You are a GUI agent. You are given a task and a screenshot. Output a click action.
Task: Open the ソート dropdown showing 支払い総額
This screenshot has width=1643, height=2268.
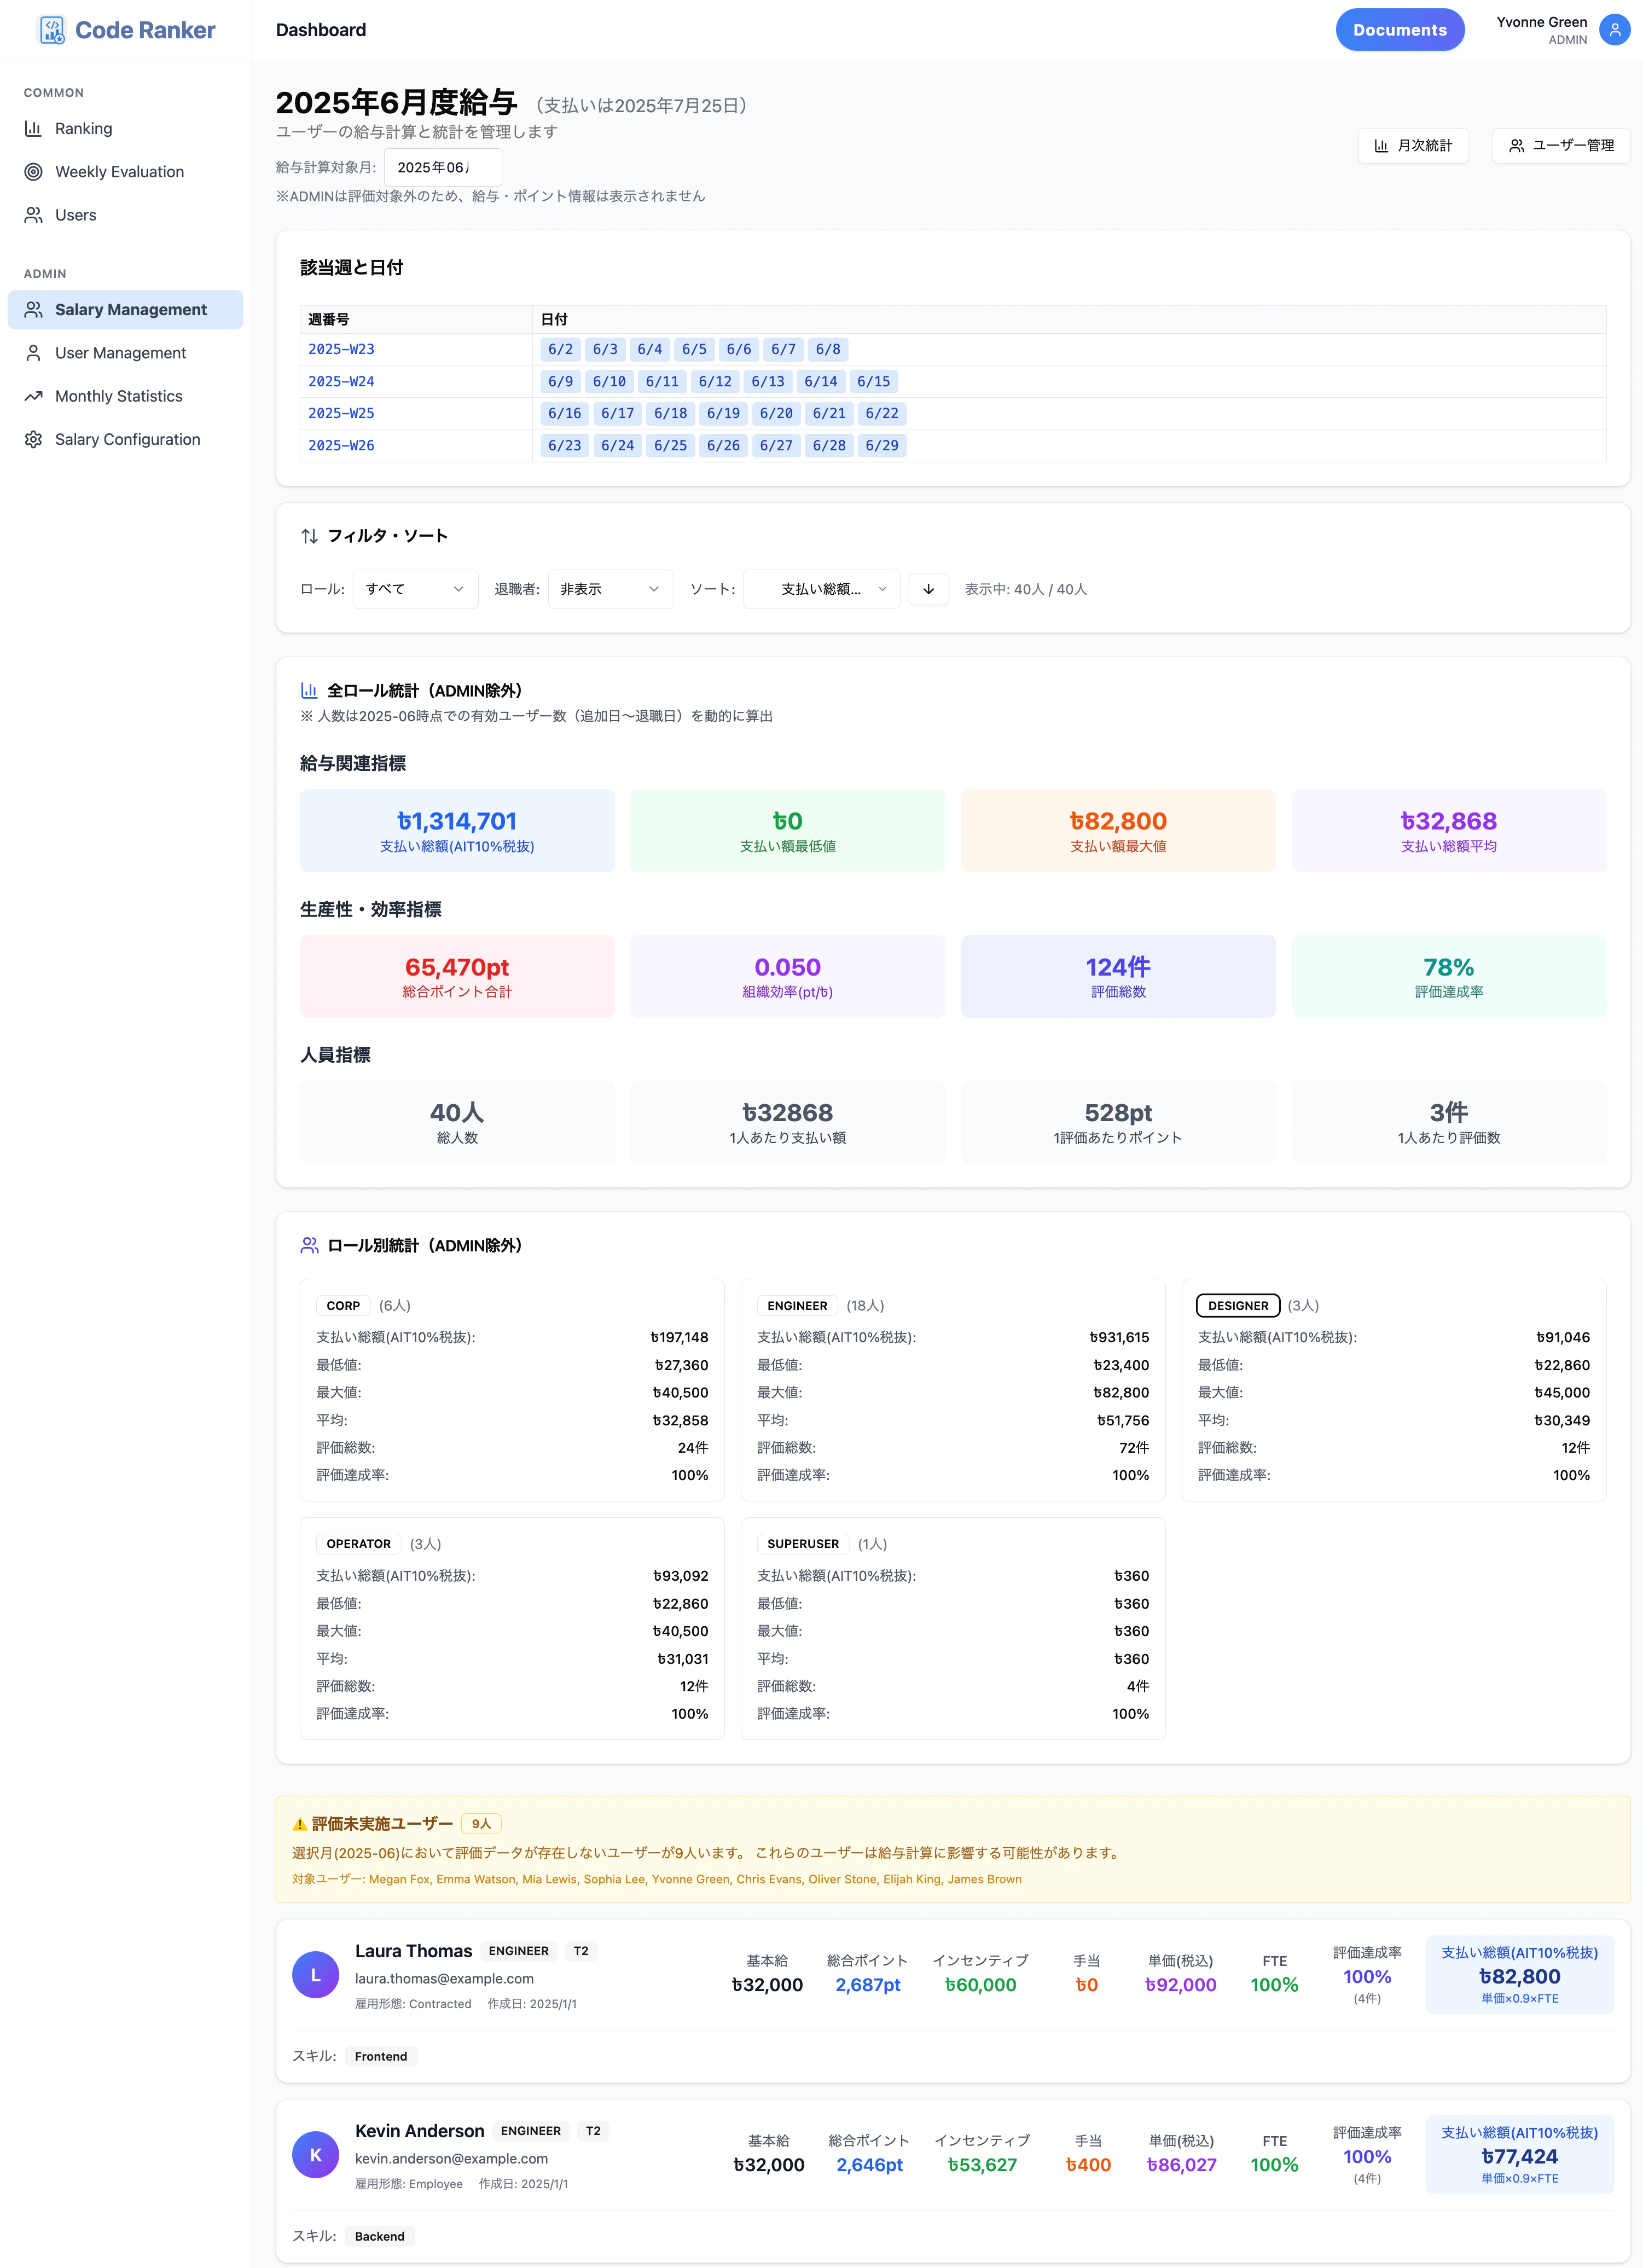click(820, 589)
